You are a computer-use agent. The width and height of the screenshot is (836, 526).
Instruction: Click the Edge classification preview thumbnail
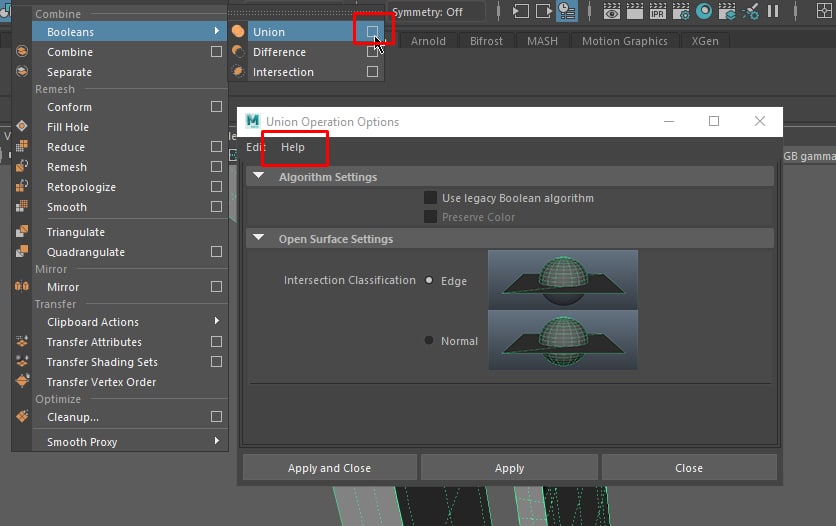pyautogui.click(x=563, y=280)
